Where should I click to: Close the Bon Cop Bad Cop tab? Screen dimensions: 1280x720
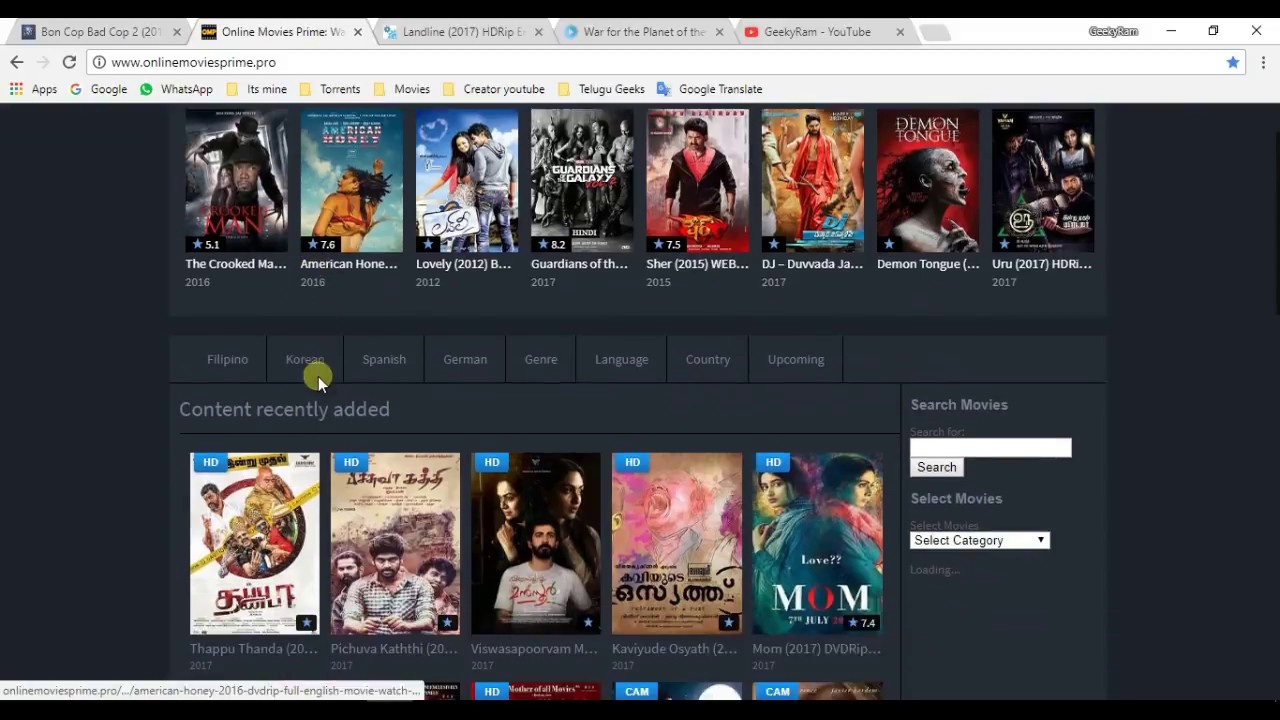(x=177, y=32)
